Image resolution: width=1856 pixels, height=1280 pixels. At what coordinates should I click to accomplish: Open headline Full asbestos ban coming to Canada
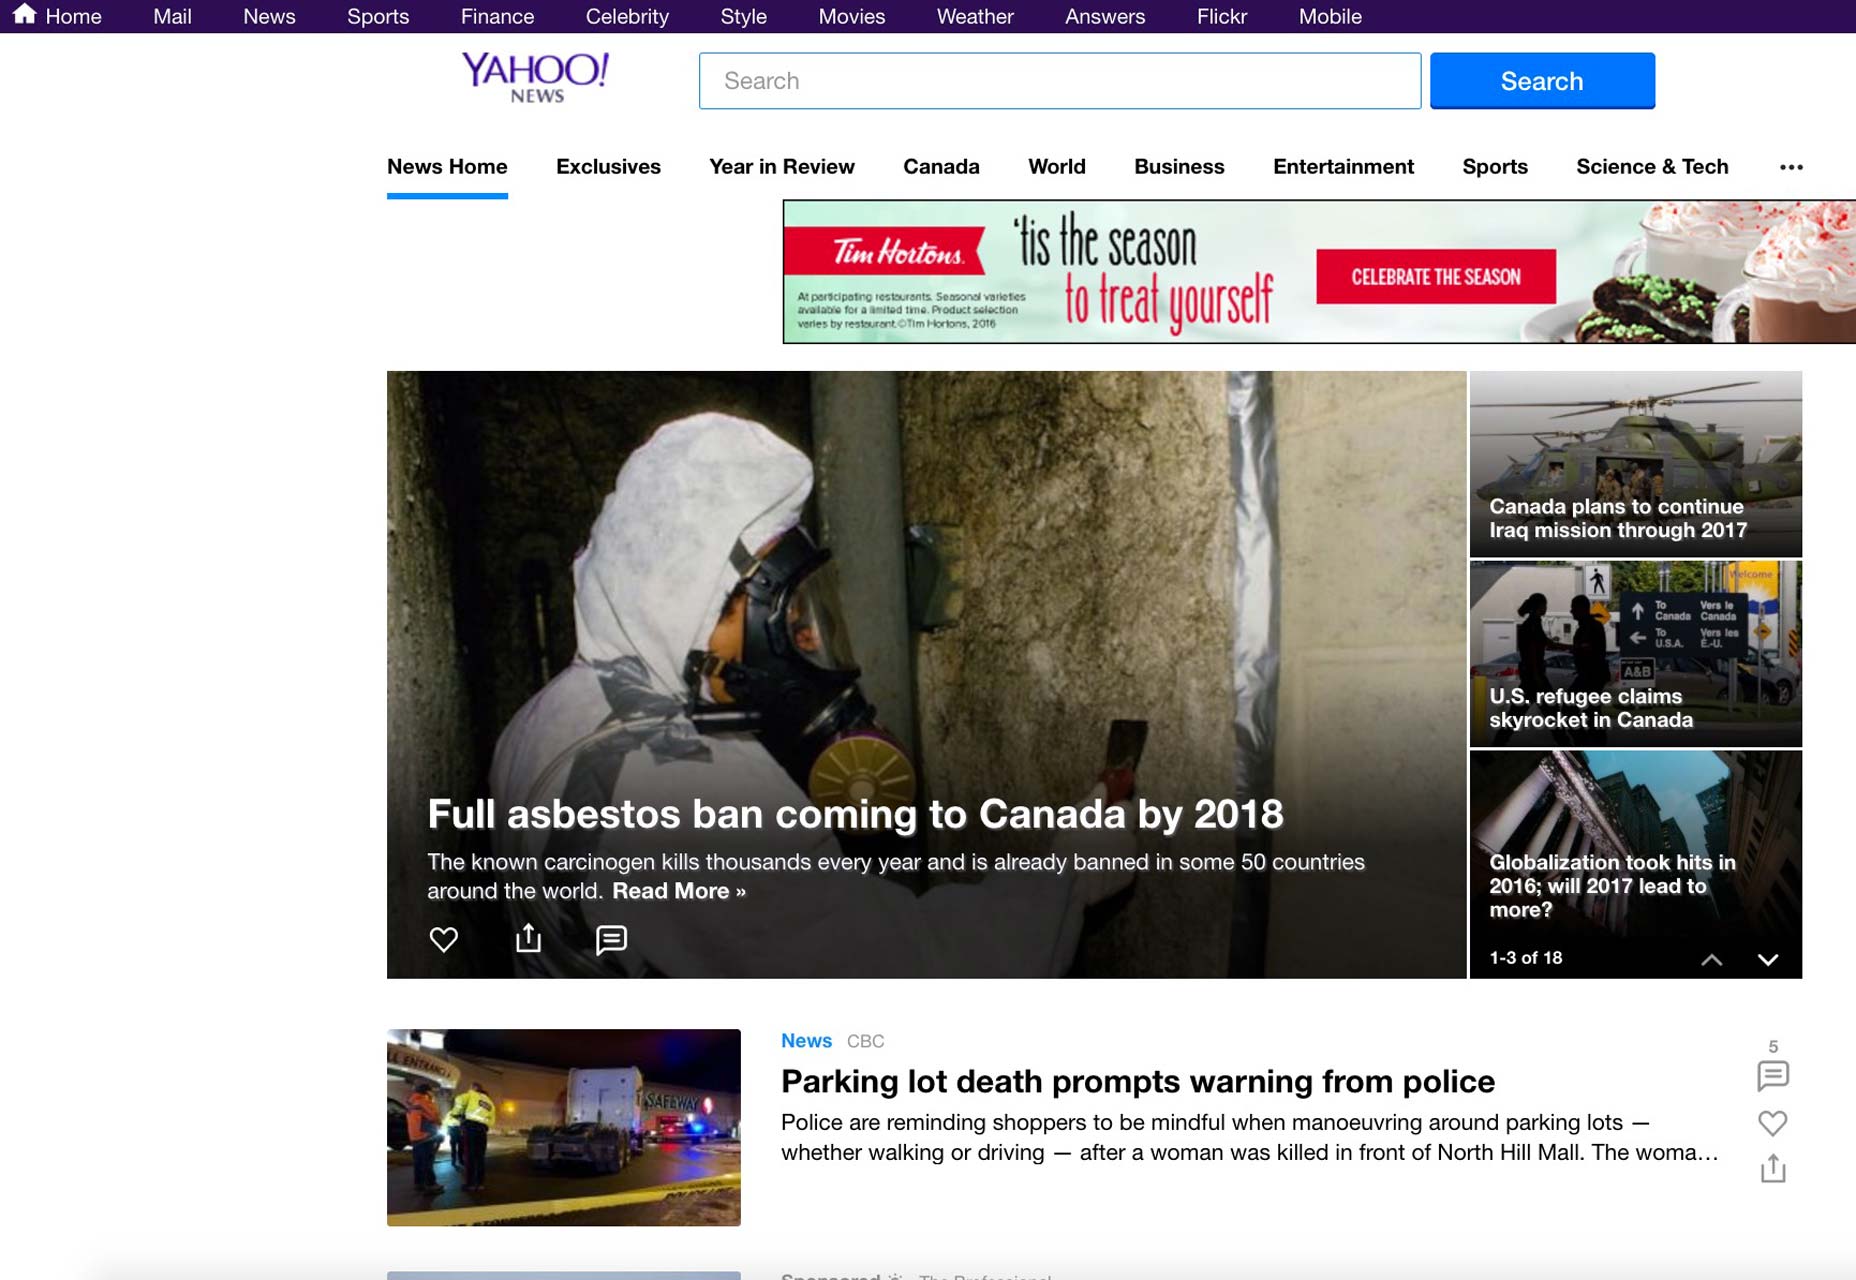click(855, 814)
